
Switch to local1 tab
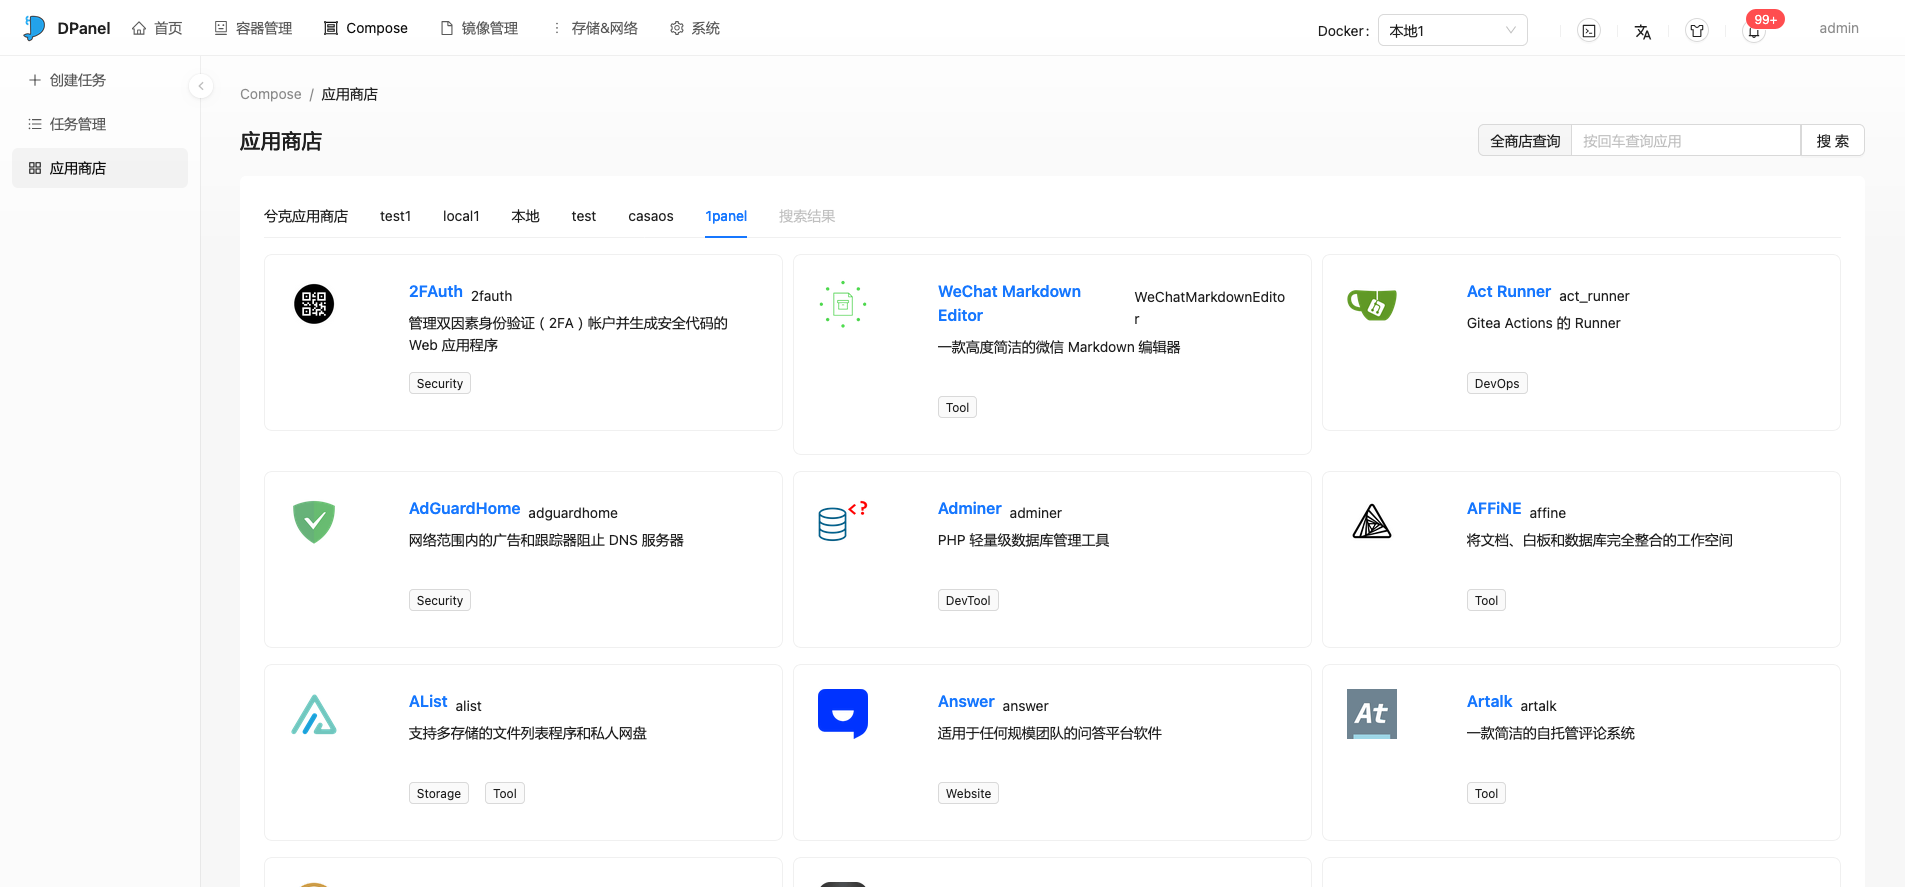(461, 216)
